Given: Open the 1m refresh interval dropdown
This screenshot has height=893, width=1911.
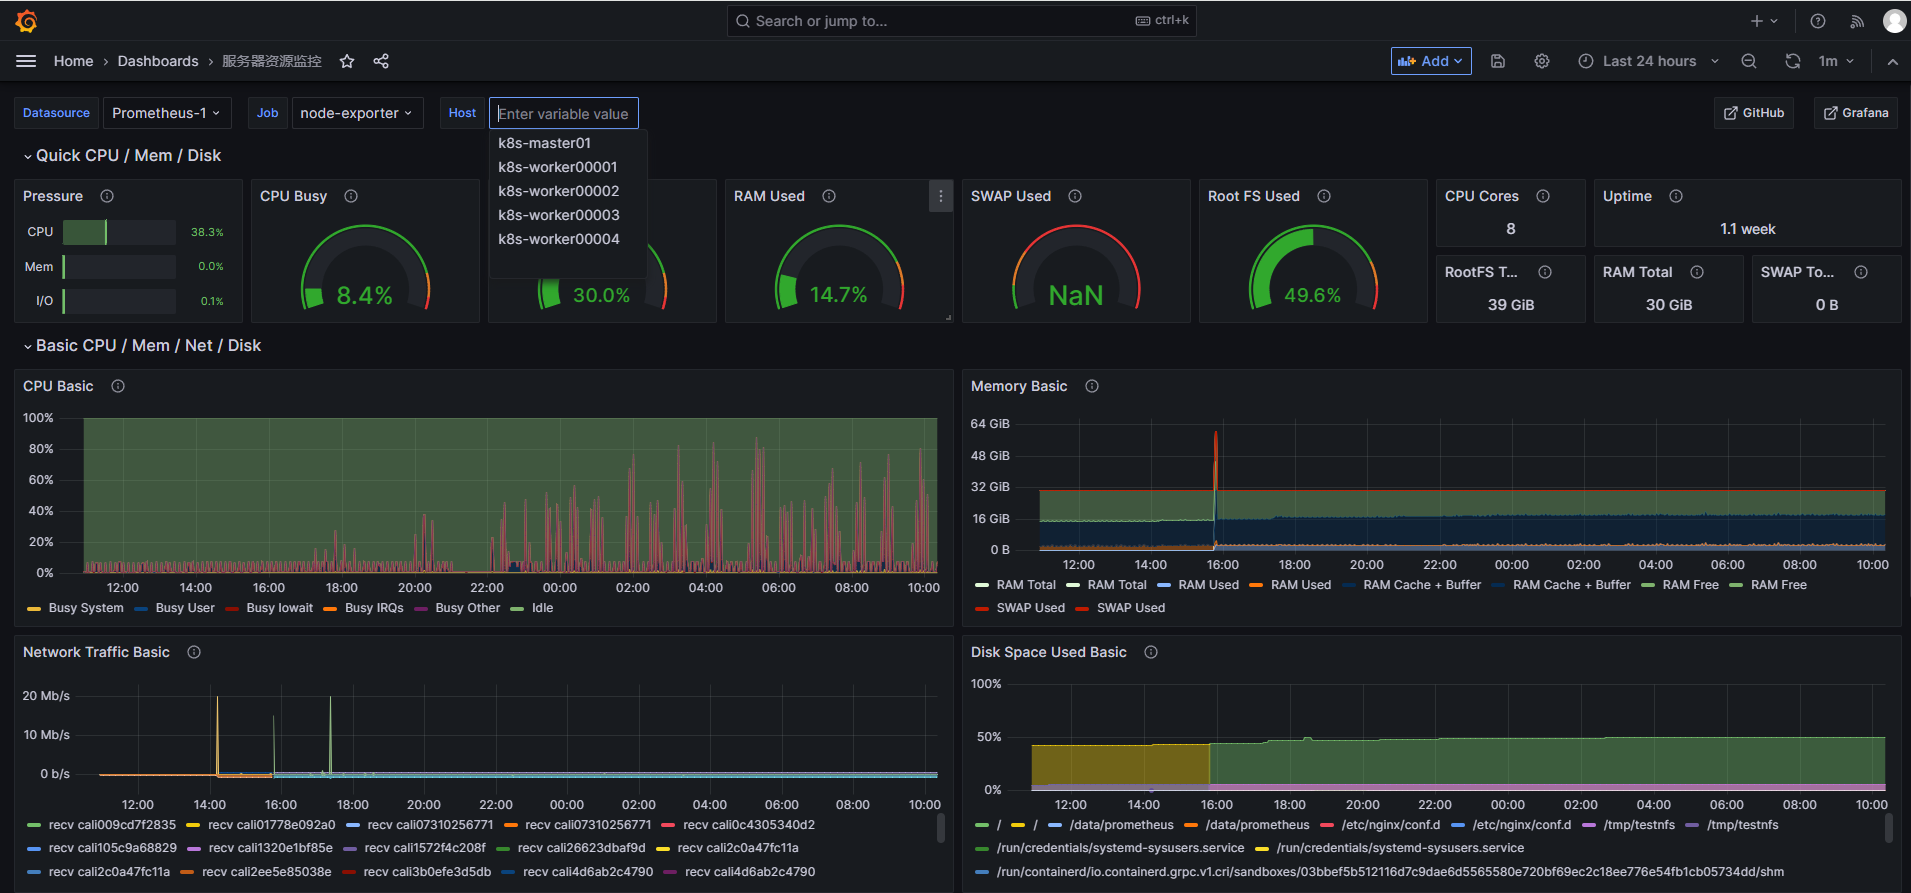Looking at the screenshot, I should pyautogui.click(x=1836, y=61).
